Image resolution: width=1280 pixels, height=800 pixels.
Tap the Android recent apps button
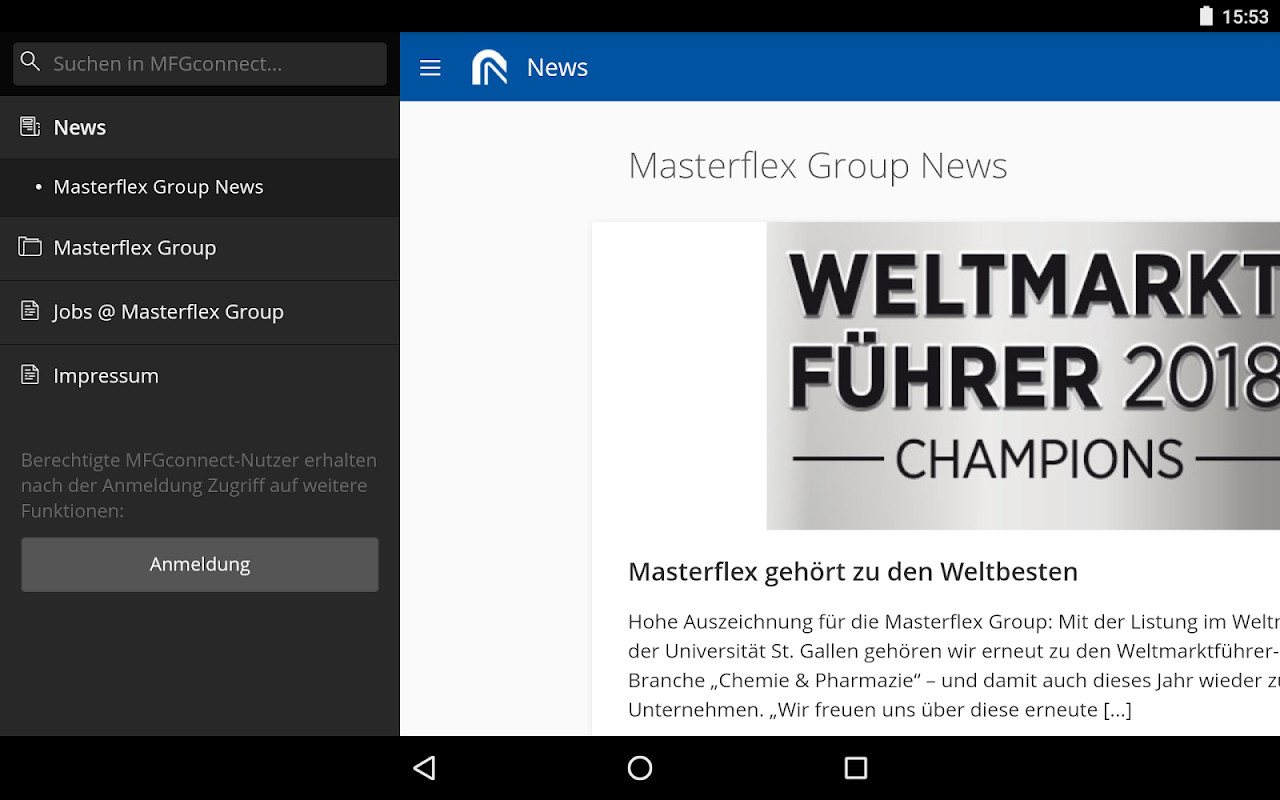(x=855, y=767)
